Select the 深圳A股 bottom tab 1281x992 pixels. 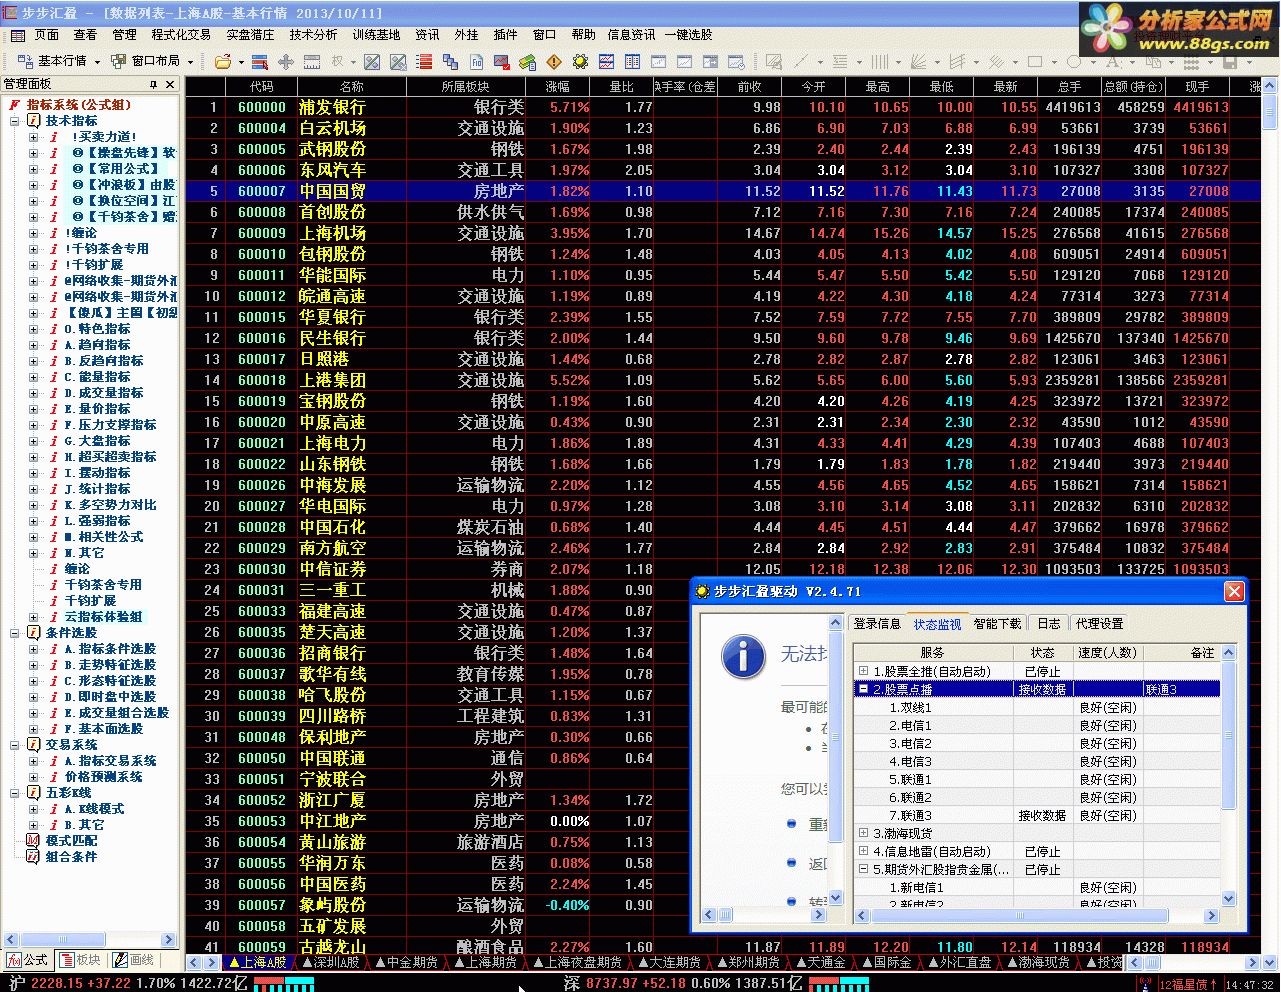[x=330, y=962]
